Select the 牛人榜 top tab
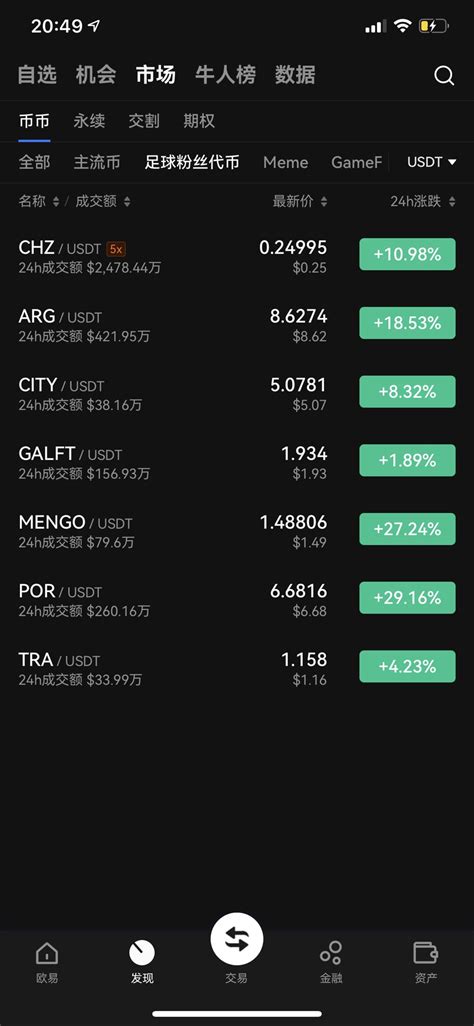Viewport: 474px width, 1026px height. coord(225,75)
